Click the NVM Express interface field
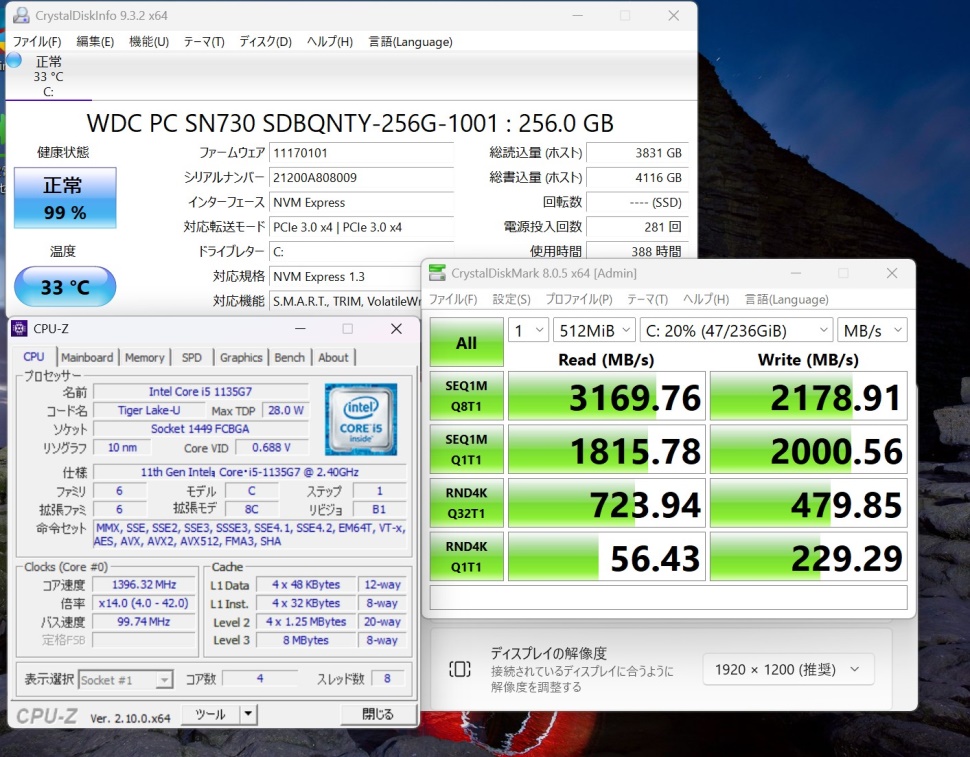This screenshot has width=970, height=757. [x=361, y=202]
